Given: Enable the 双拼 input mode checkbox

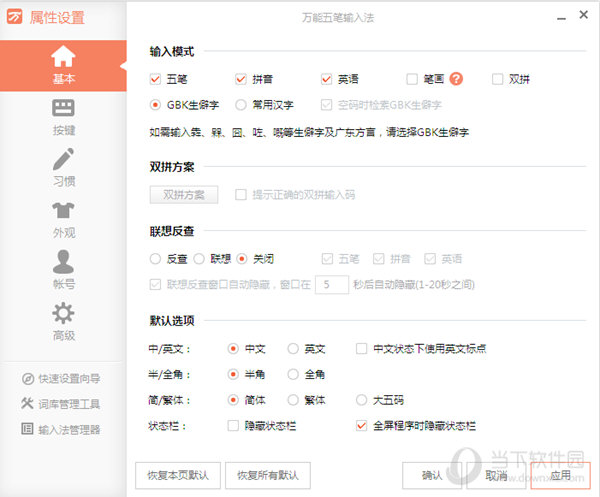Looking at the screenshot, I should click(497, 79).
